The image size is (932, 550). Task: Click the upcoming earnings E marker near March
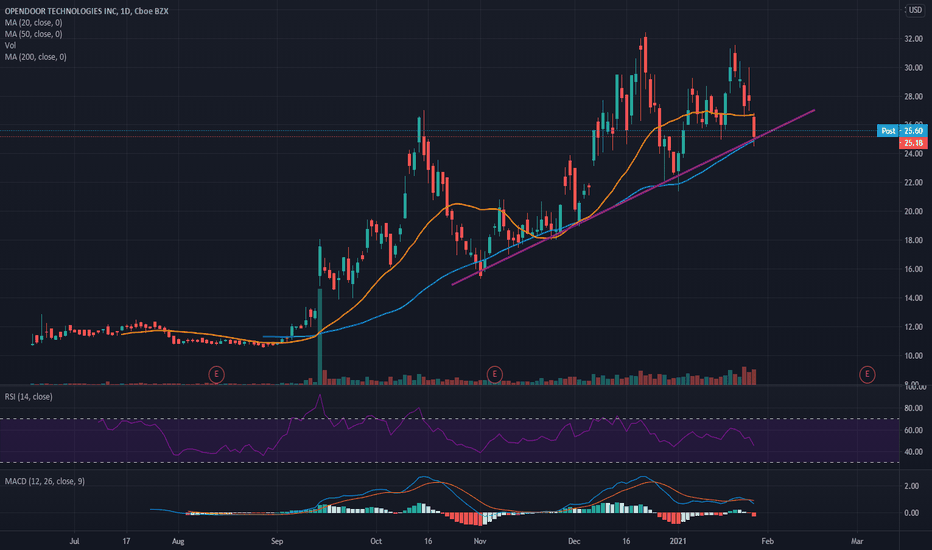[867, 374]
